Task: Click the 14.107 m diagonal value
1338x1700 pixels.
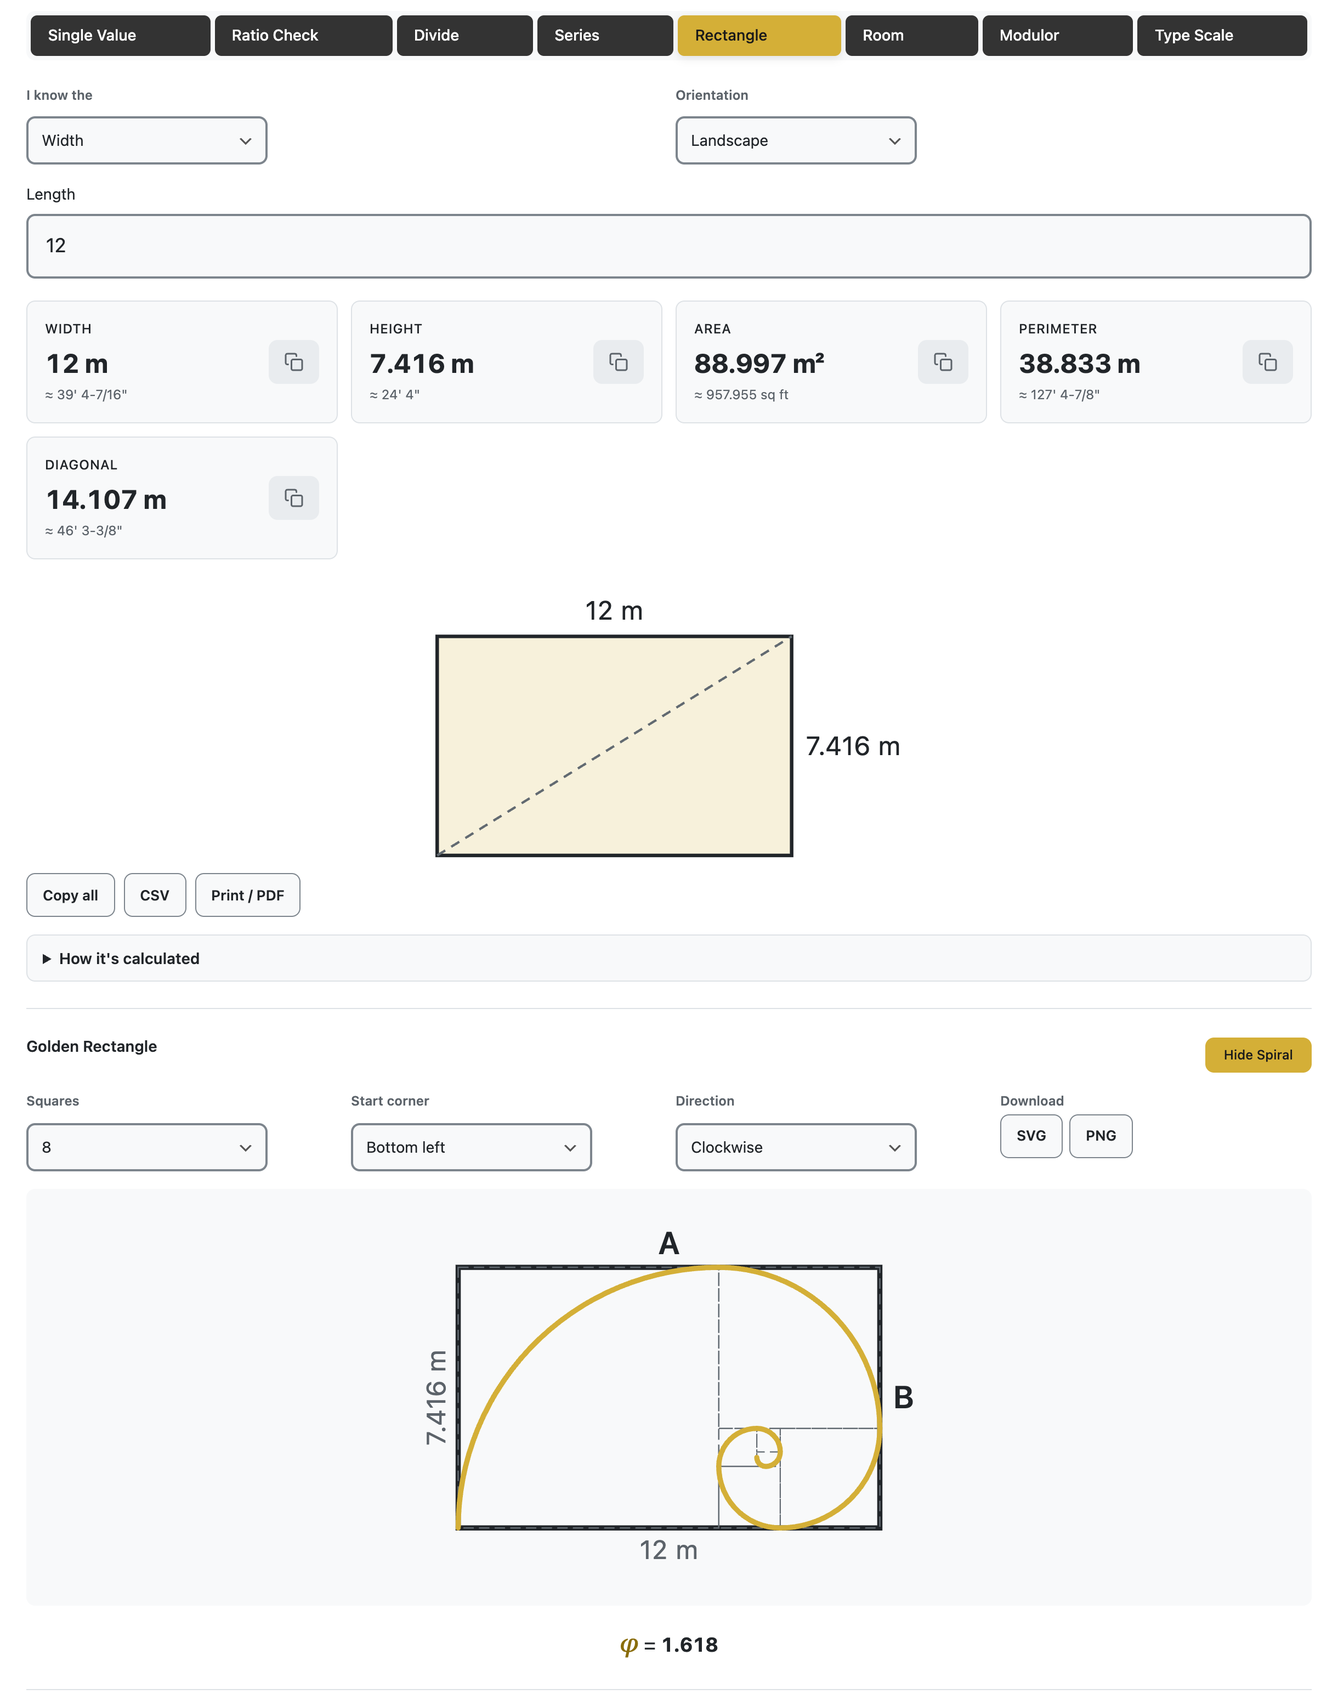Action: pos(107,500)
